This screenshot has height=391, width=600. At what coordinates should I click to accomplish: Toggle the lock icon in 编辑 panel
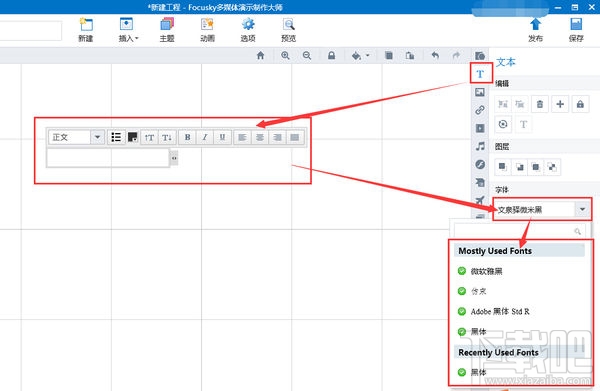click(580, 104)
